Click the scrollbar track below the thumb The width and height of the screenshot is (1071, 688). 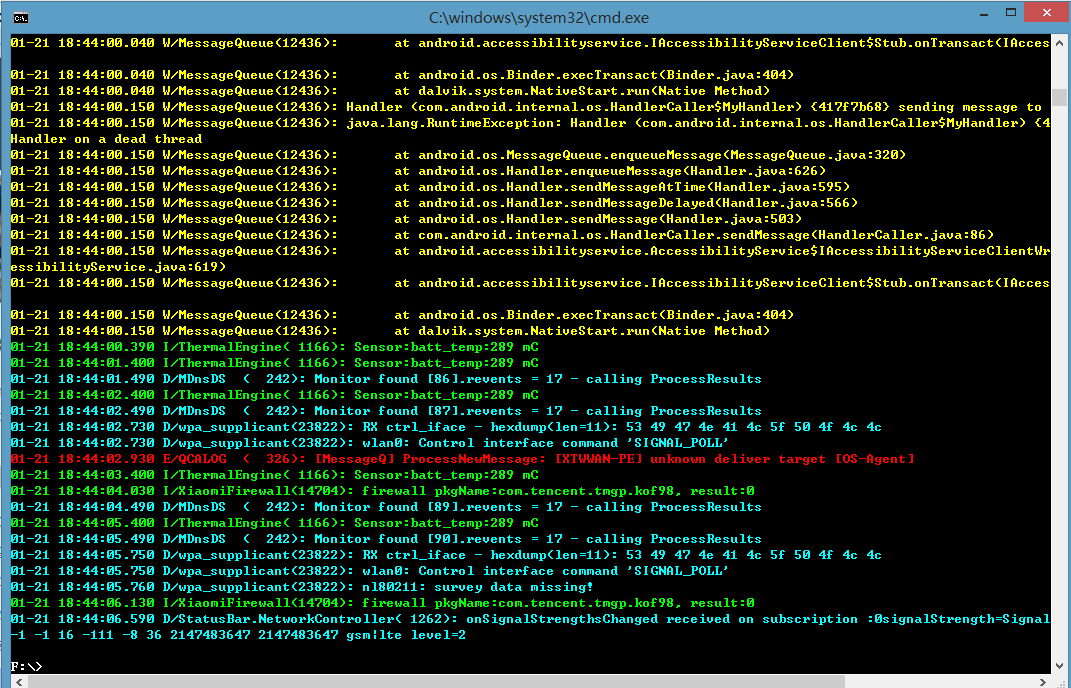click(1061, 400)
